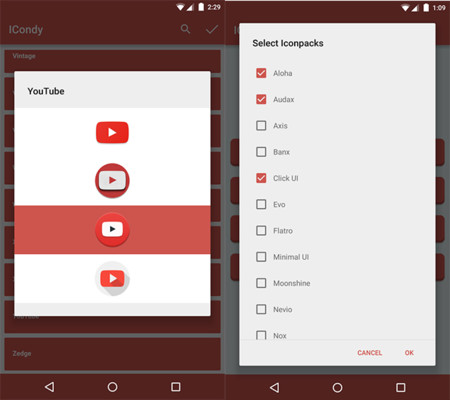Choose the dark red circle YouTube icon

pos(112,180)
